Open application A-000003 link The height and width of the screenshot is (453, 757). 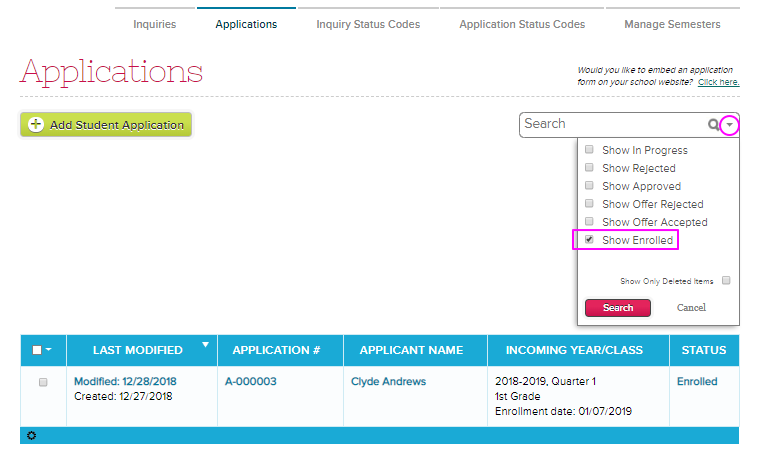pyautogui.click(x=251, y=382)
